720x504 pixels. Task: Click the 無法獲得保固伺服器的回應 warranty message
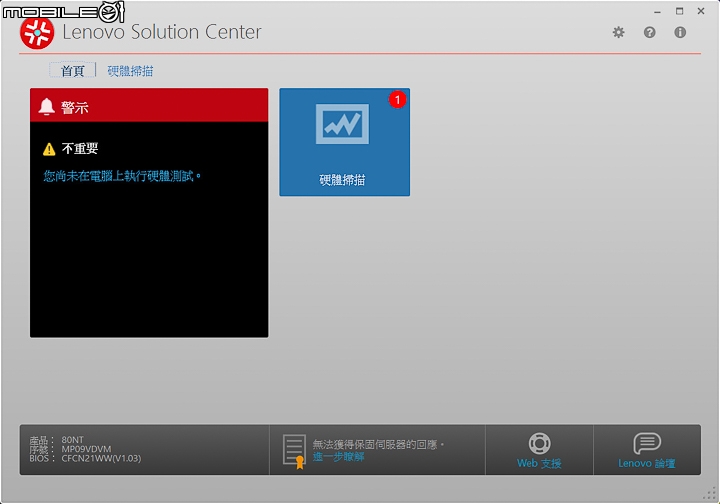pyautogui.click(x=378, y=444)
